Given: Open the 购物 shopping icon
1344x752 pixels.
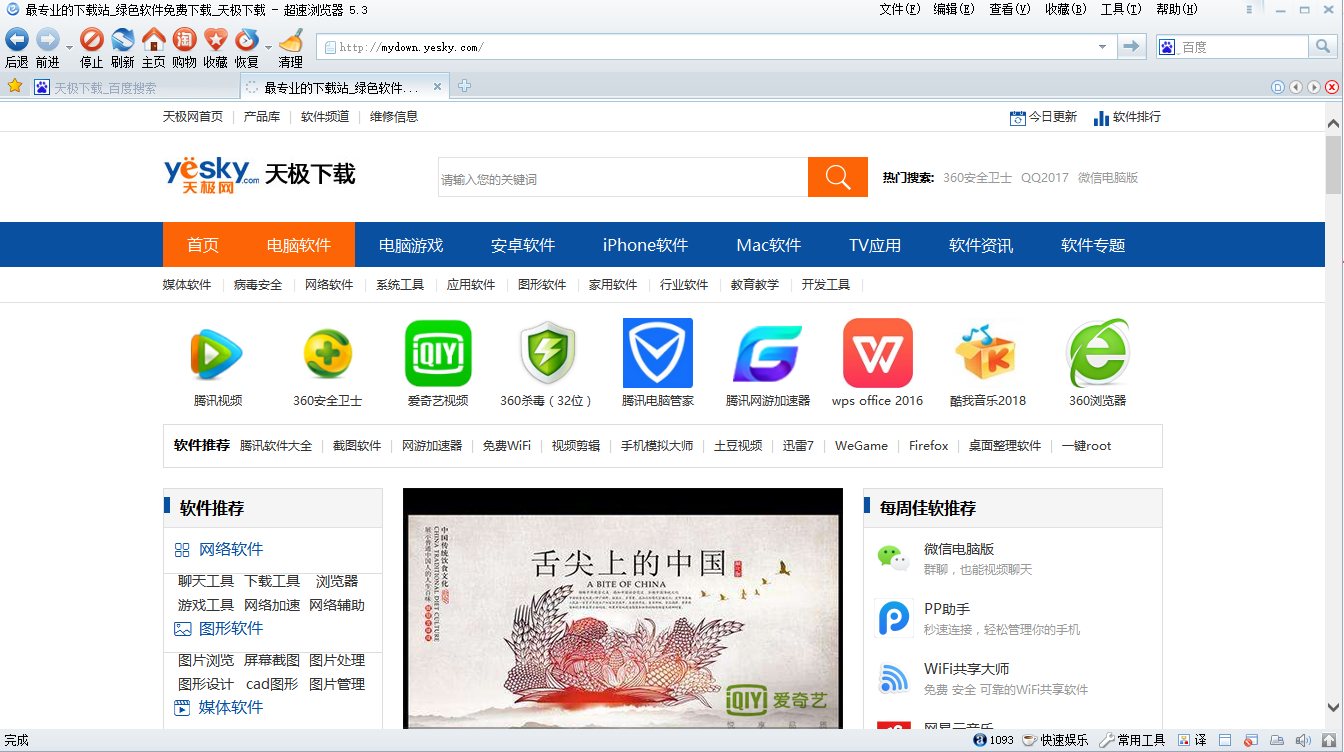Looking at the screenshot, I should 185,40.
